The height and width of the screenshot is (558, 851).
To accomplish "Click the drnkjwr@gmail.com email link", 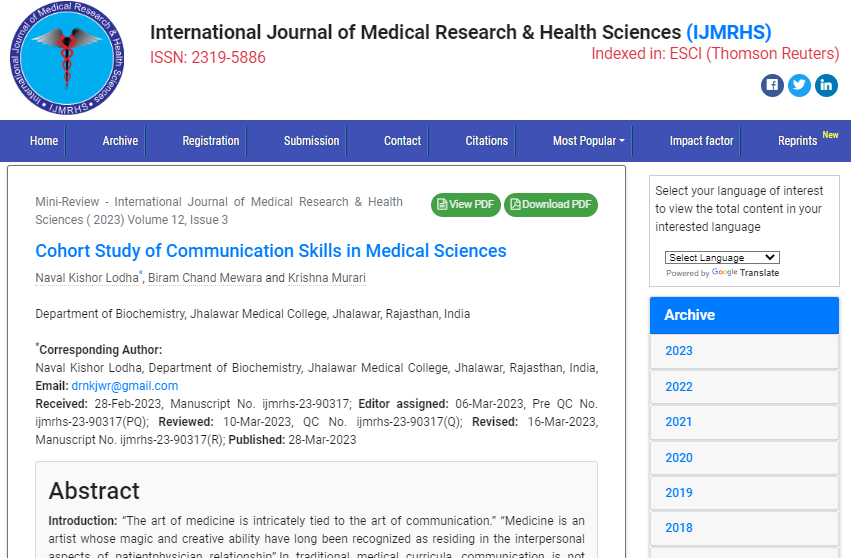I will pyautogui.click(x=125, y=386).
